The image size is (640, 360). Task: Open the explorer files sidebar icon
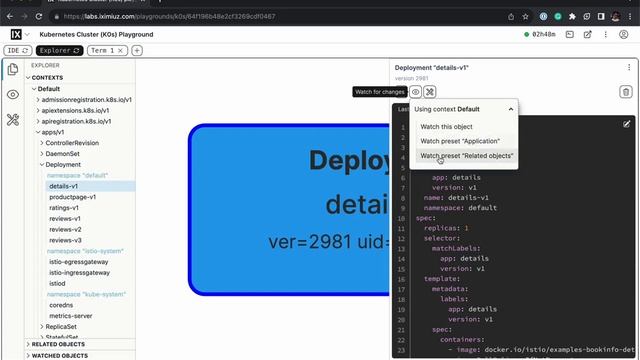tap(13, 69)
